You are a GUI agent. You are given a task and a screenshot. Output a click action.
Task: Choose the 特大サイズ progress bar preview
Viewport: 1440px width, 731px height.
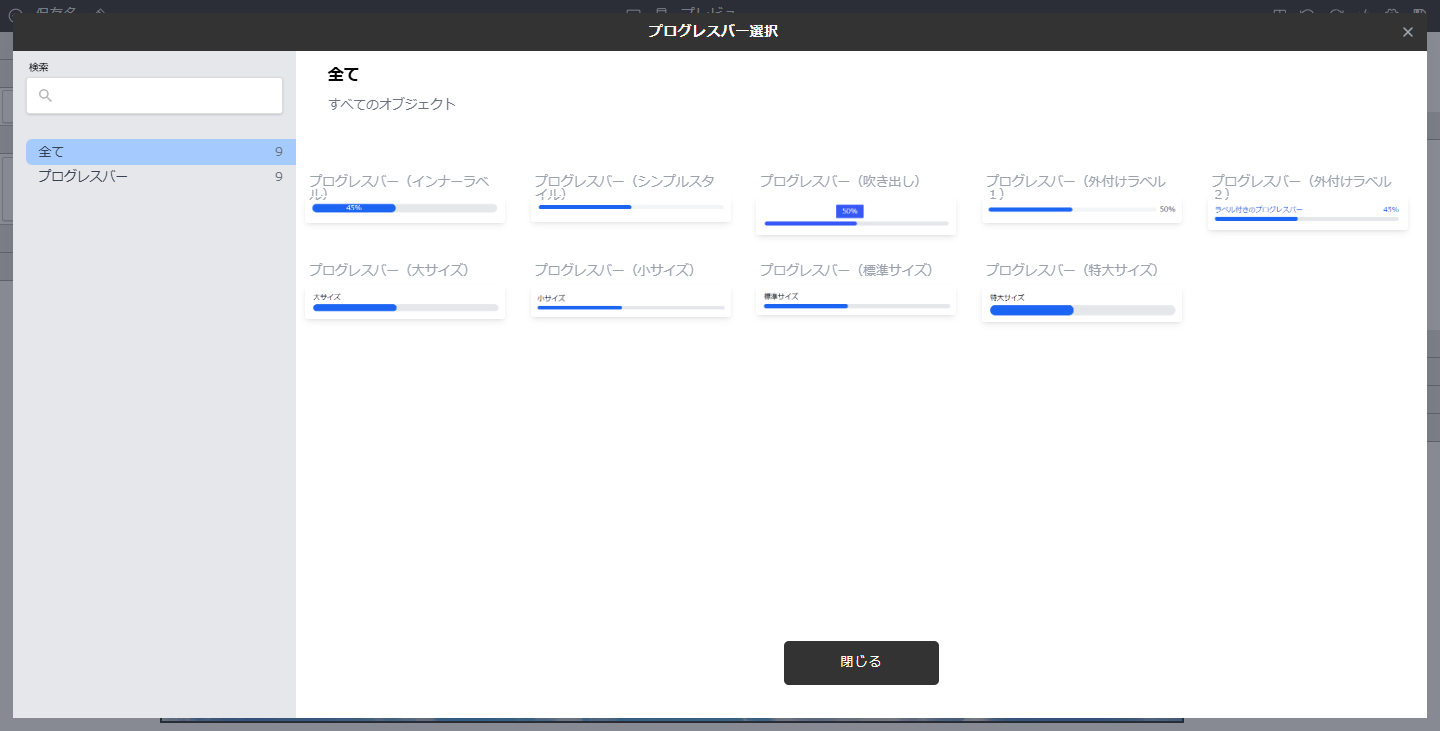tap(1081, 305)
